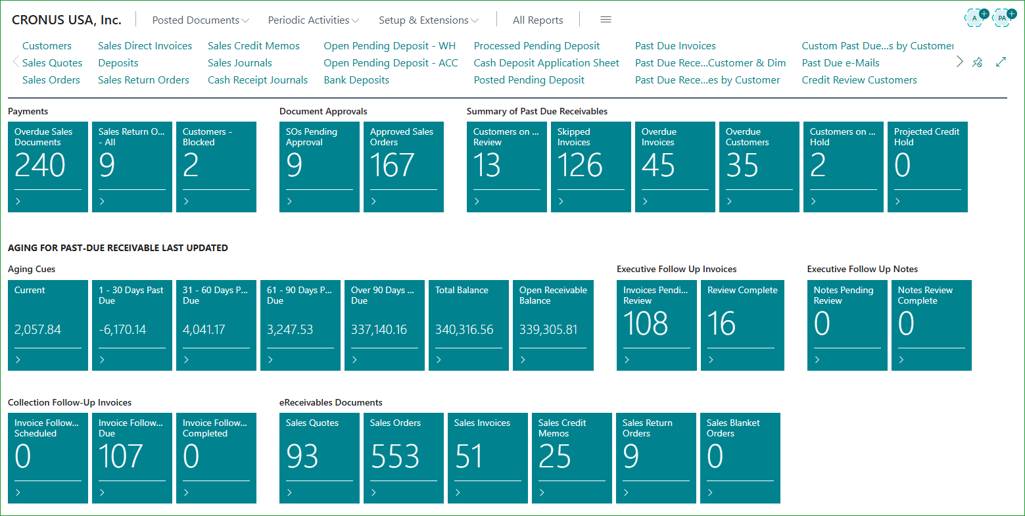Click chevron on Overdue Sales Documents tile

click(18, 201)
